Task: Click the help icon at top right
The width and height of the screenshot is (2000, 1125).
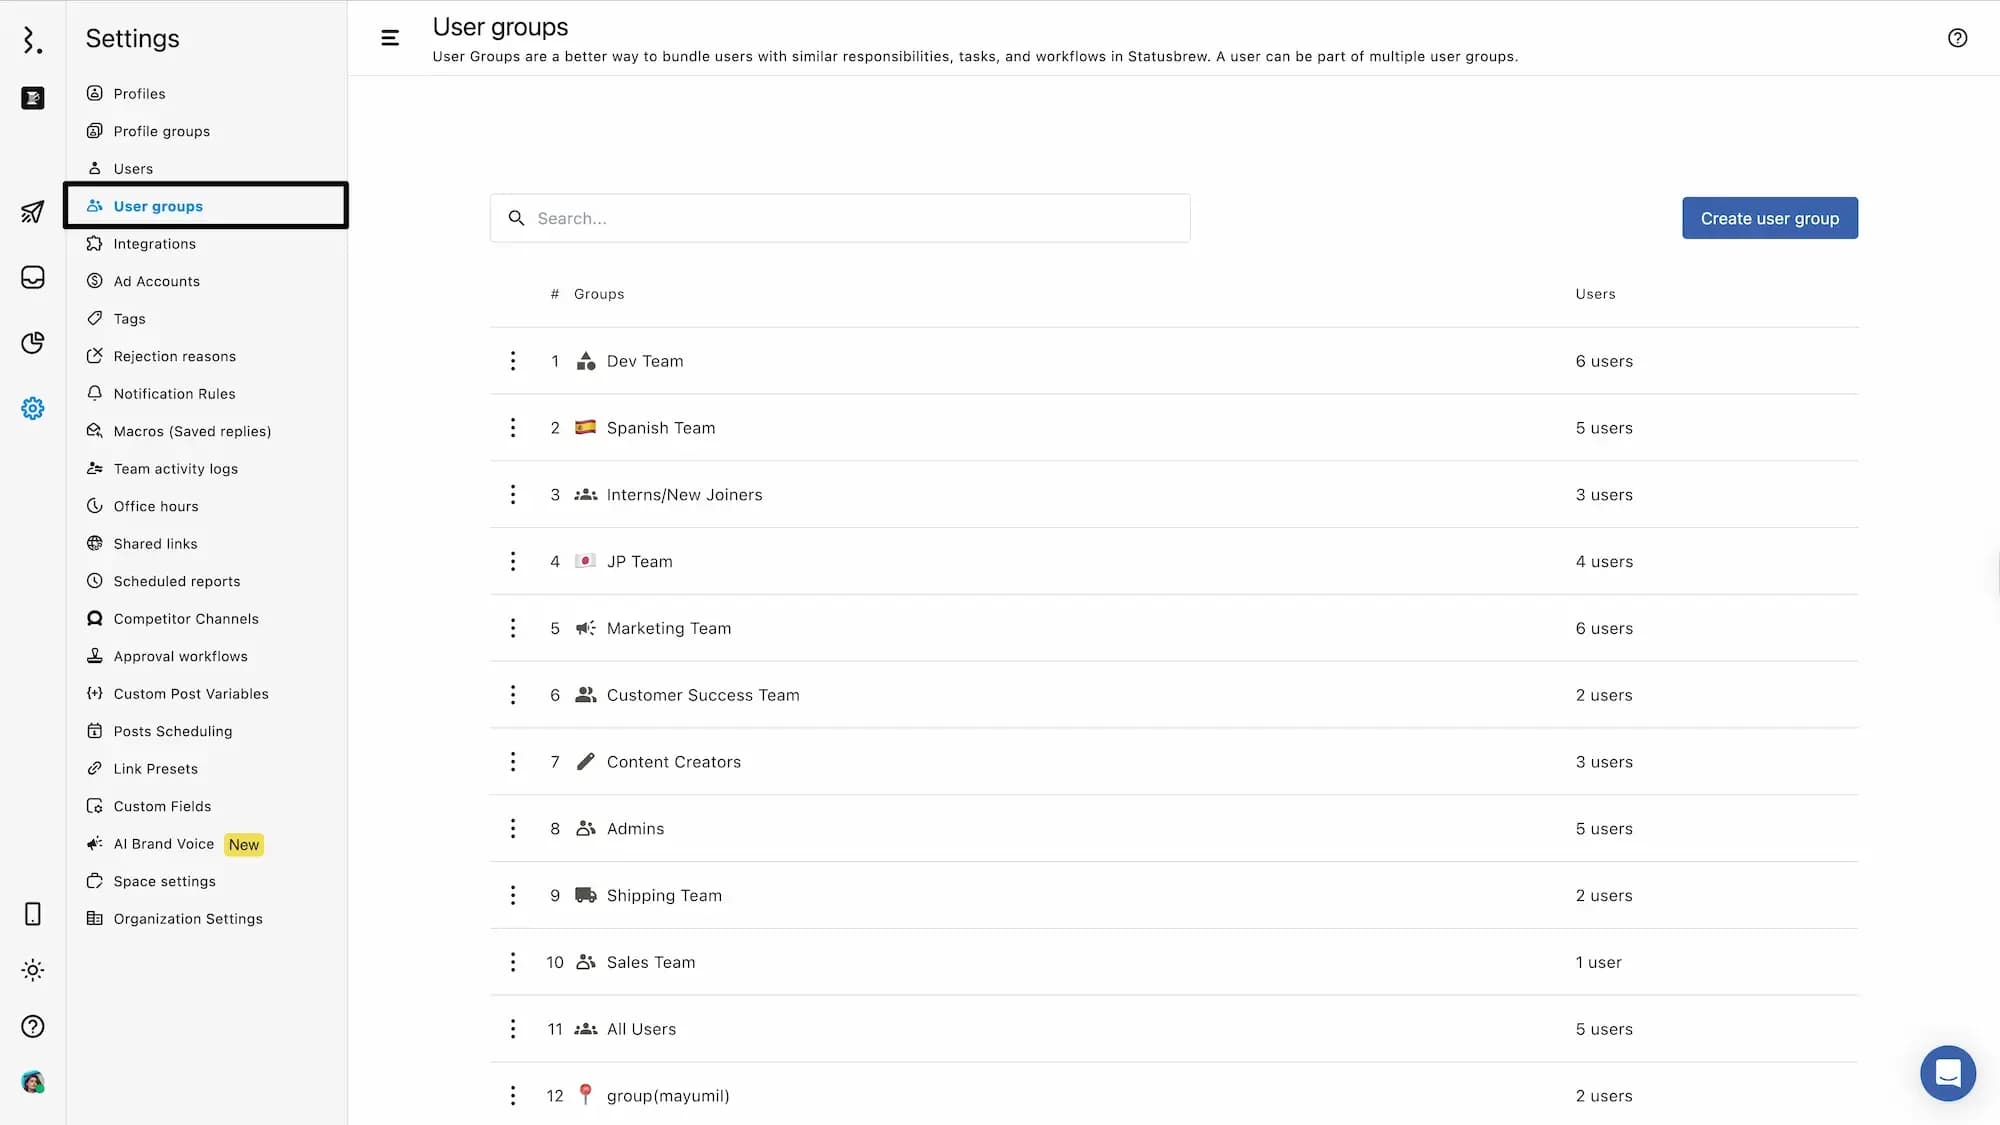Action: 1957,38
